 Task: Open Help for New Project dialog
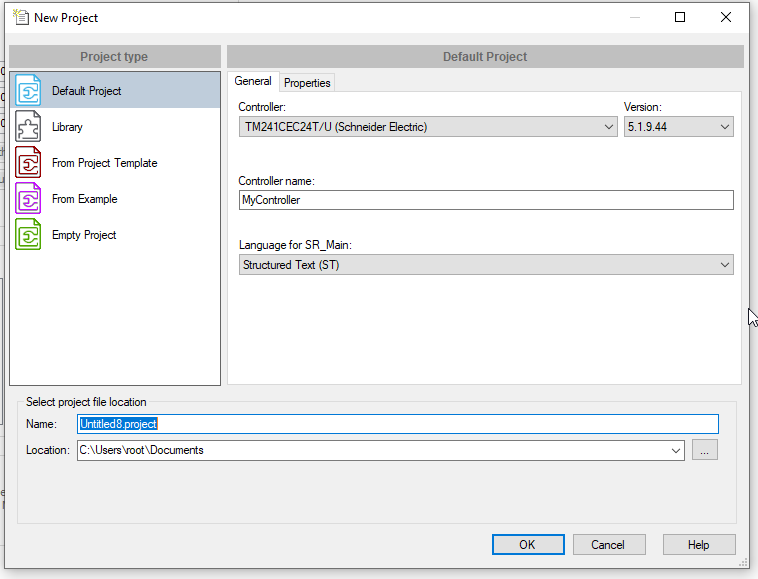pos(699,545)
